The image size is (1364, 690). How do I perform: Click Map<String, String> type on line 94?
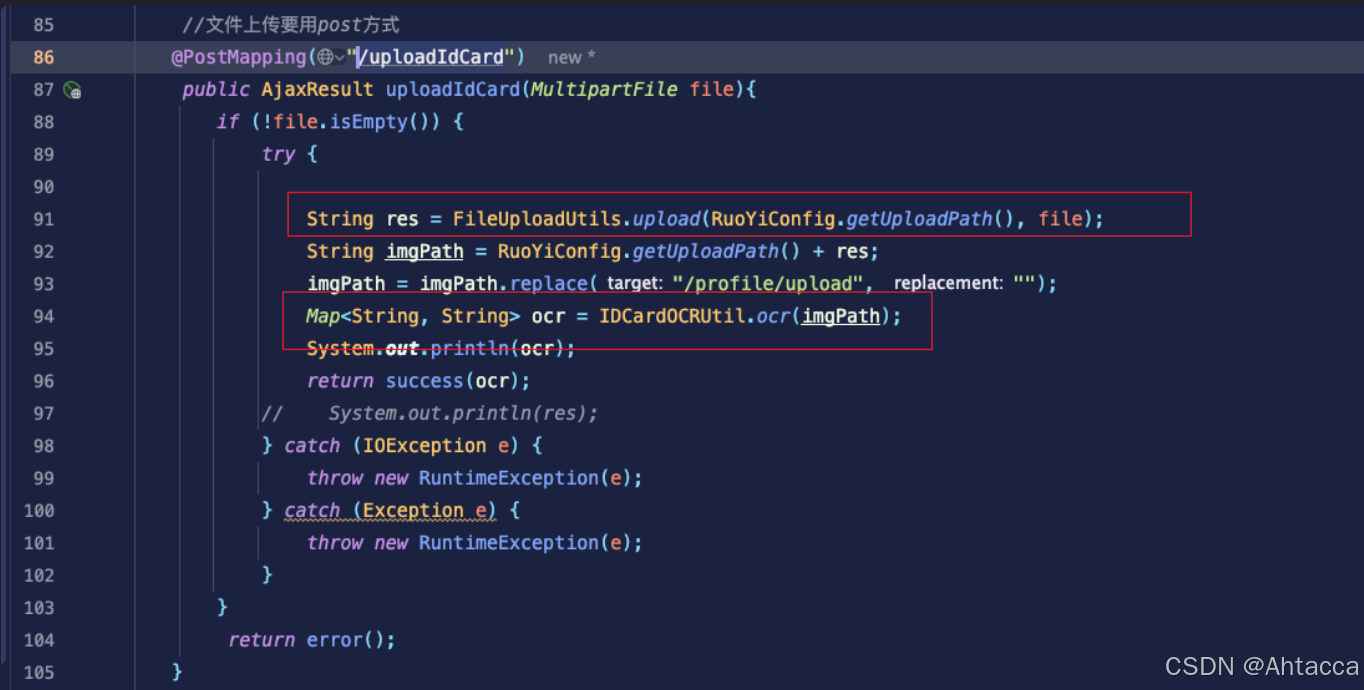413,316
